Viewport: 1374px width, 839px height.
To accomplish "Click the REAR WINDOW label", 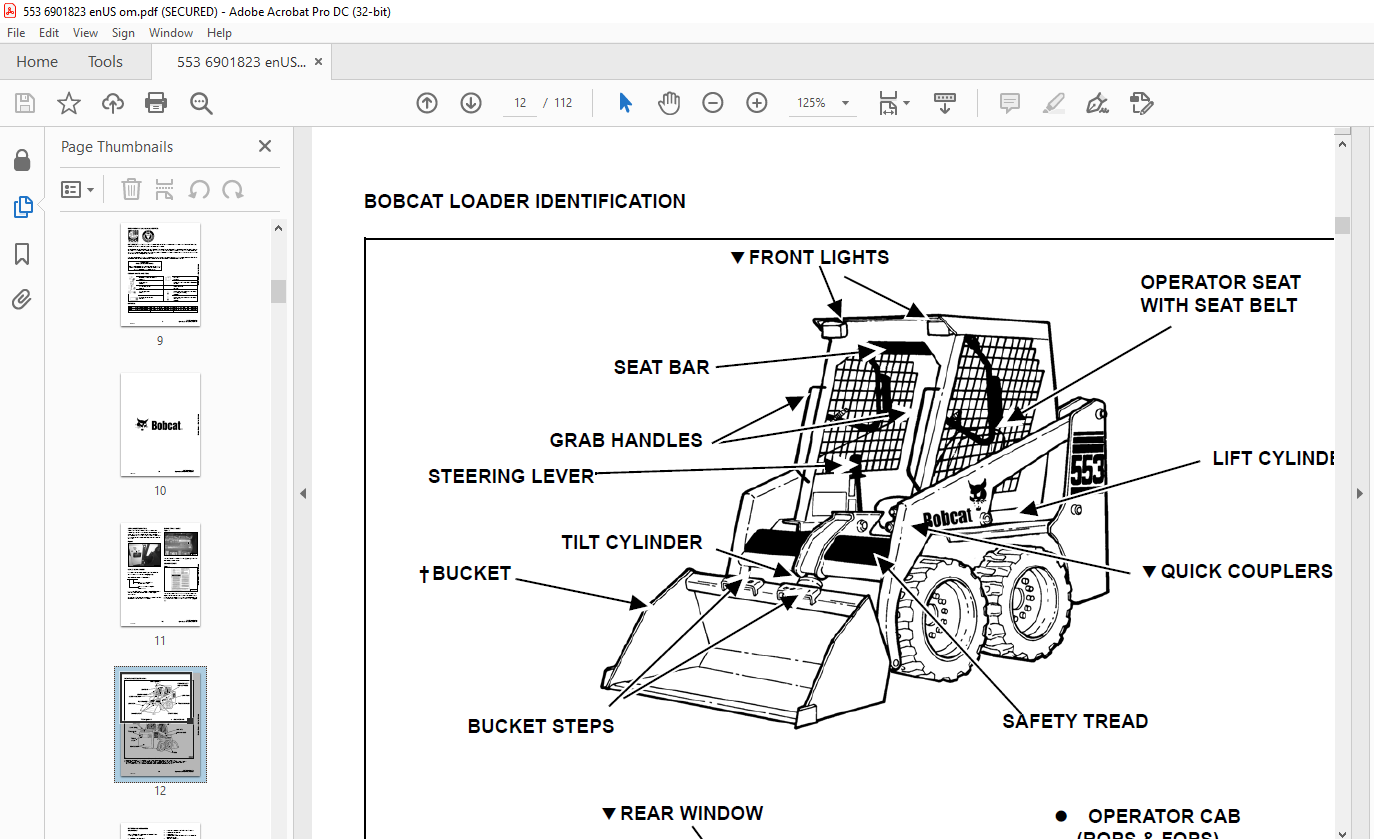I will point(691,813).
